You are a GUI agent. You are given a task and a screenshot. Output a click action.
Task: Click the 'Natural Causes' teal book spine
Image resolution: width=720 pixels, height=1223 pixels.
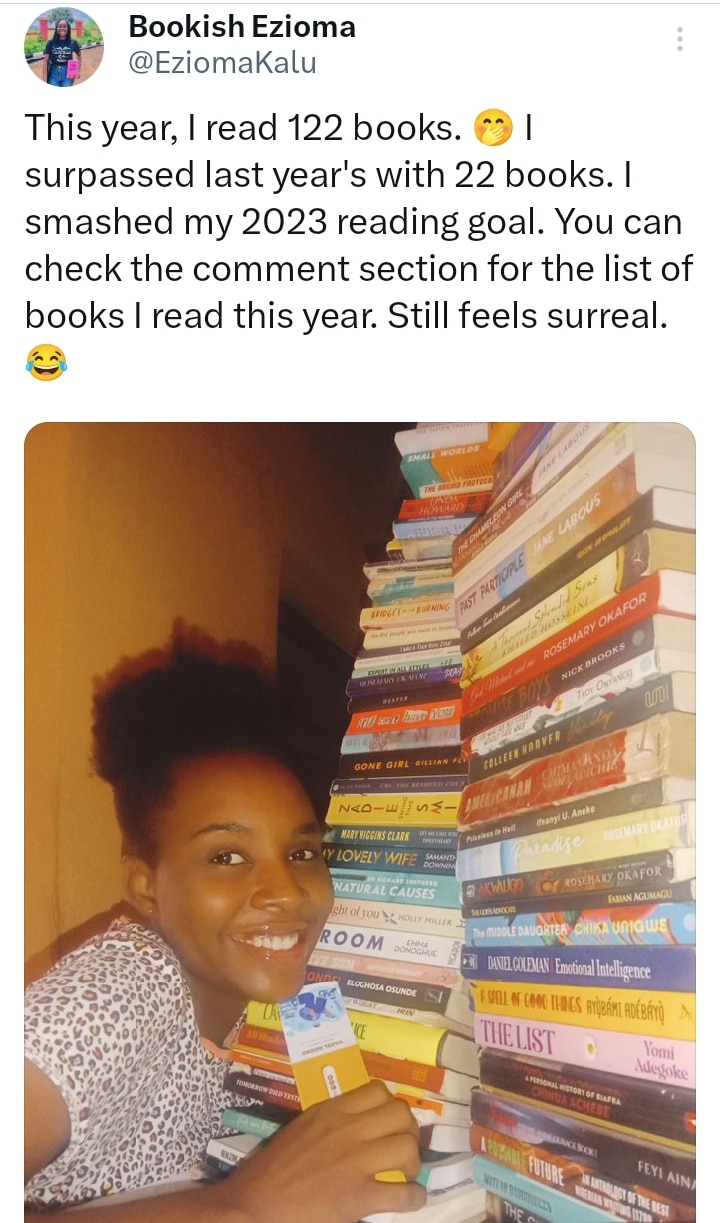396,885
